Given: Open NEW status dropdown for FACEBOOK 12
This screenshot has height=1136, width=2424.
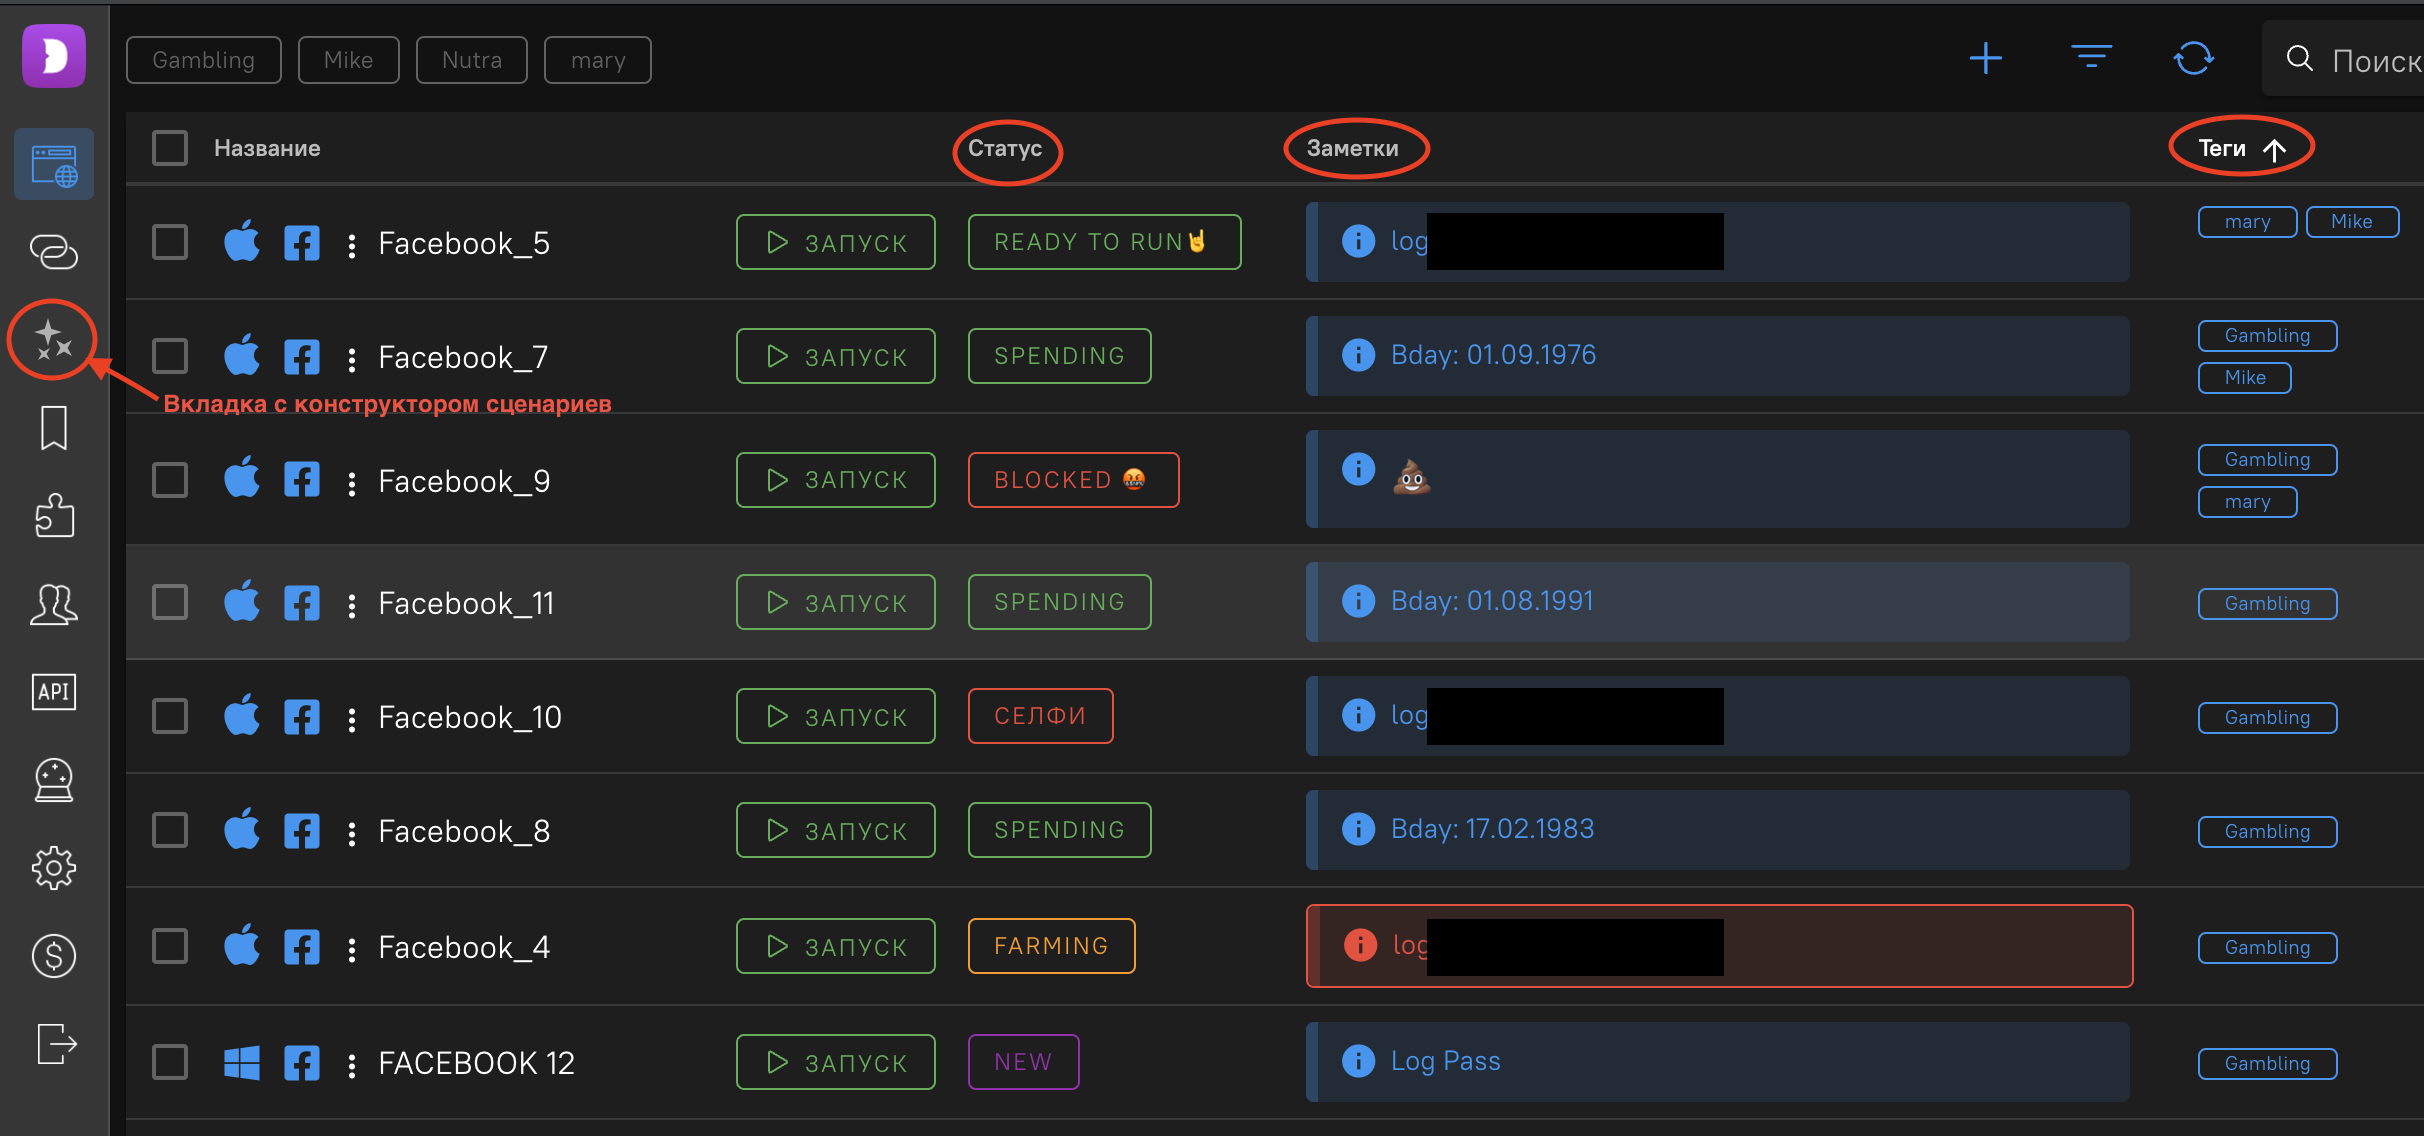Looking at the screenshot, I should (1023, 1062).
